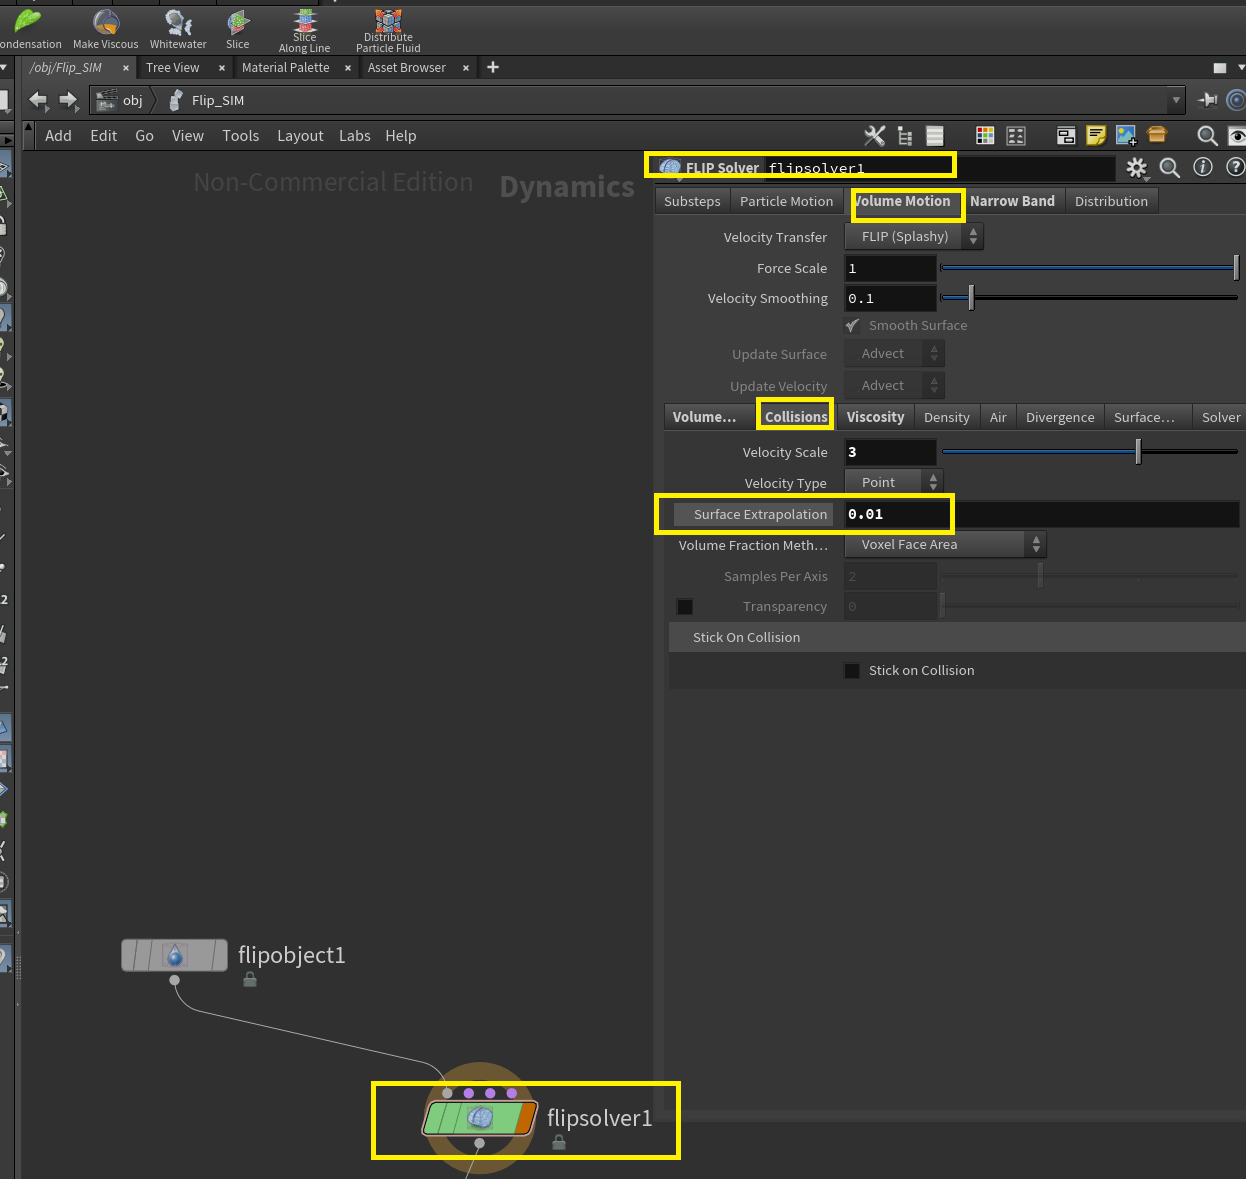The width and height of the screenshot is (1246, 1179).
Task: Click the Make Viscous shelf tool
Action: pyautogui.click(x=105, y=27)
